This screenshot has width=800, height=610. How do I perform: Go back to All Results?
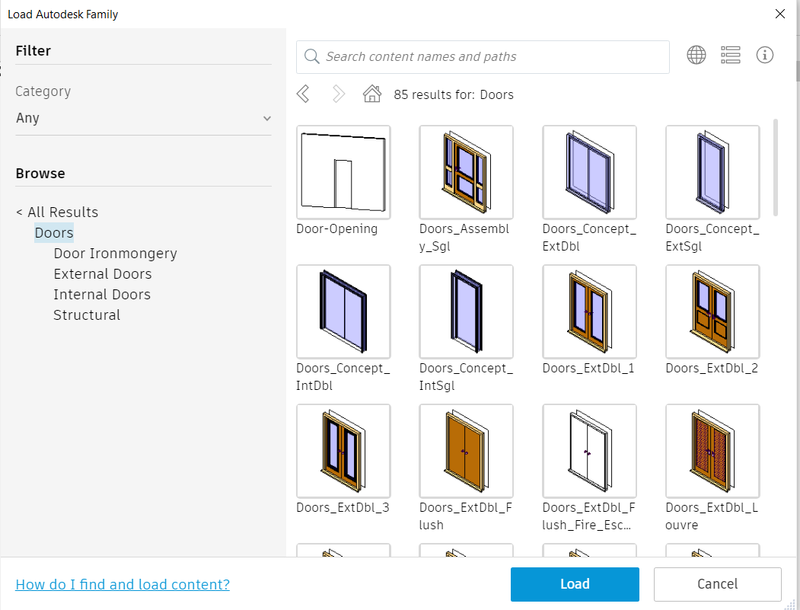point(57,212)
